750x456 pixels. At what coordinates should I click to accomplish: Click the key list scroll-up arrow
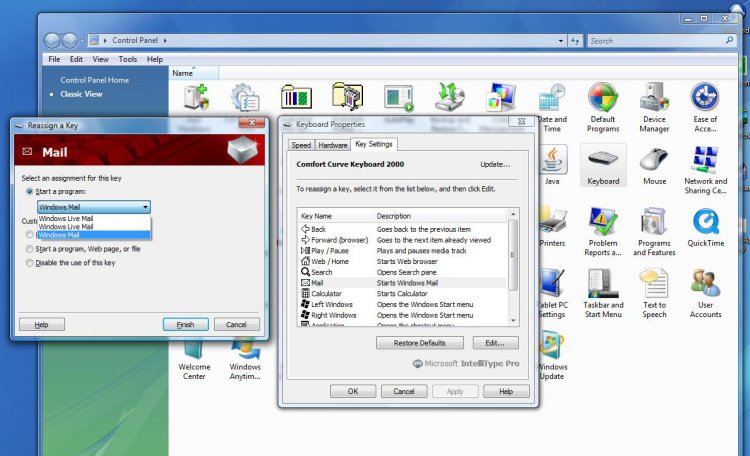(x=513, y=214)
